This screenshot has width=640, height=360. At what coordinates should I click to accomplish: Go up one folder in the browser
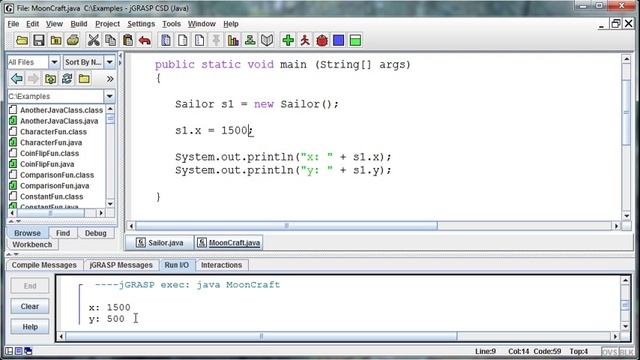point(51,78)
